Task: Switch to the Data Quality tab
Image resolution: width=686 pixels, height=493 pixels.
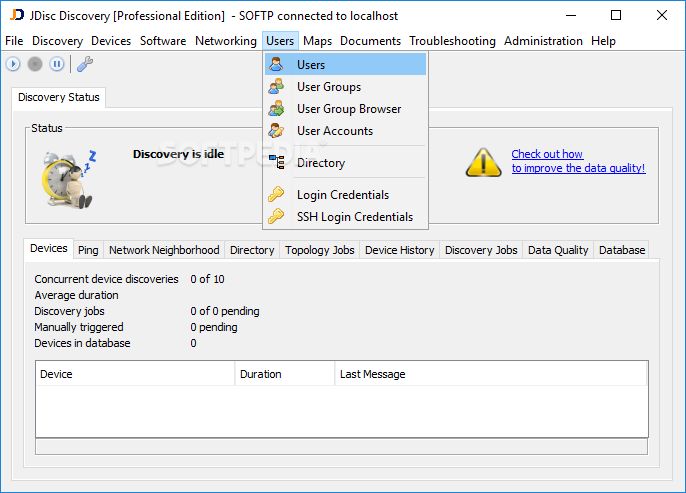Action: [x=558, y=250]
